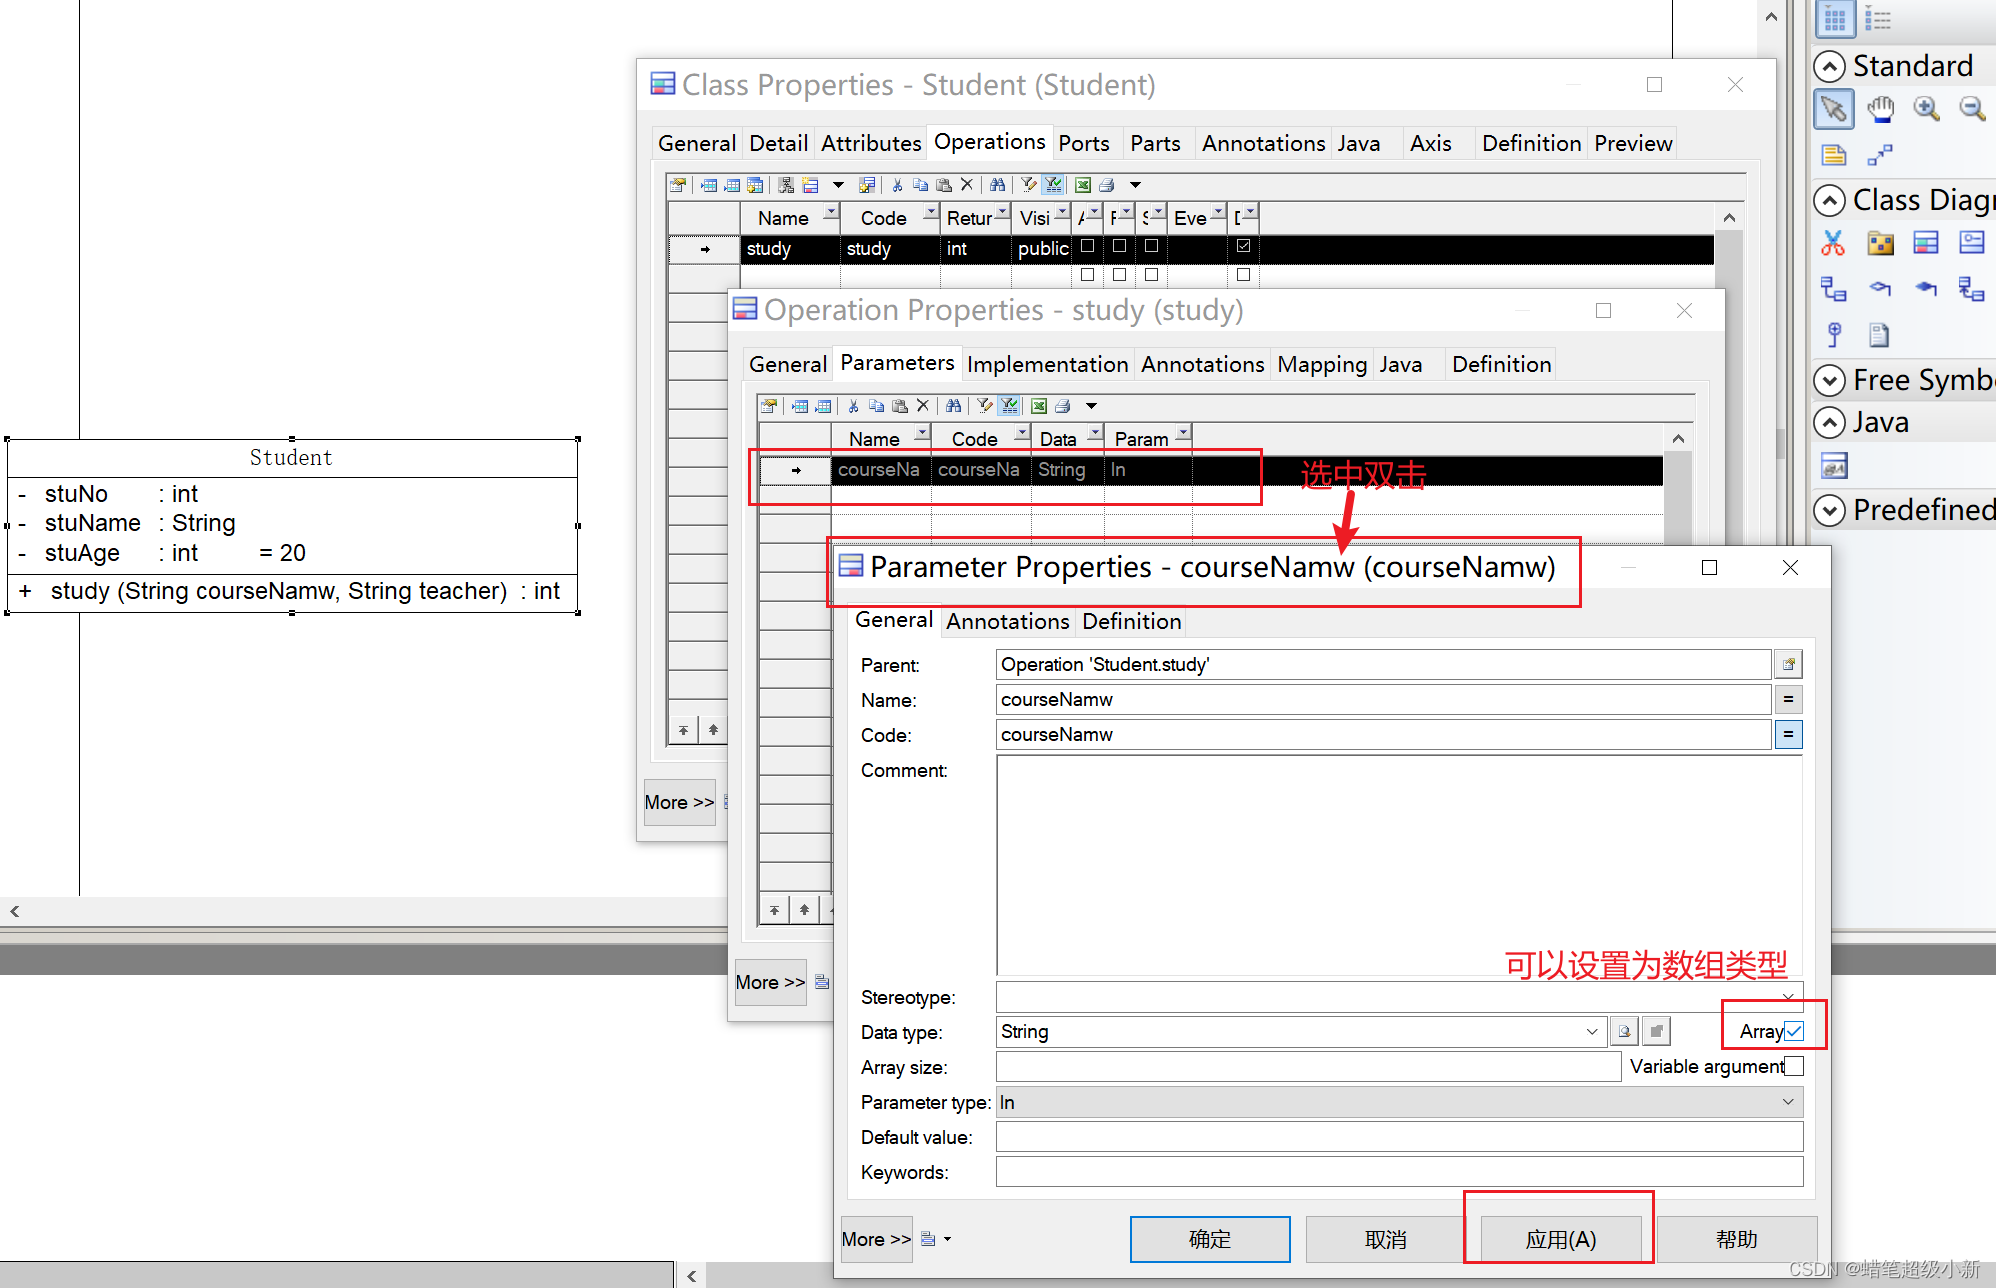Select the Class tool in Class Diagram palette
The image size is (1996, 1288).
[1926, 243]
